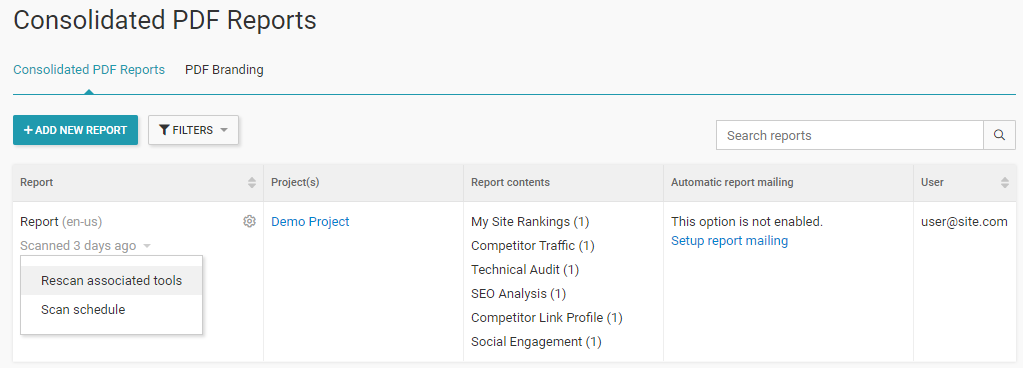Click user@site.com cell
Viewport: 1023px width, 368px height.
coord(964,222)
